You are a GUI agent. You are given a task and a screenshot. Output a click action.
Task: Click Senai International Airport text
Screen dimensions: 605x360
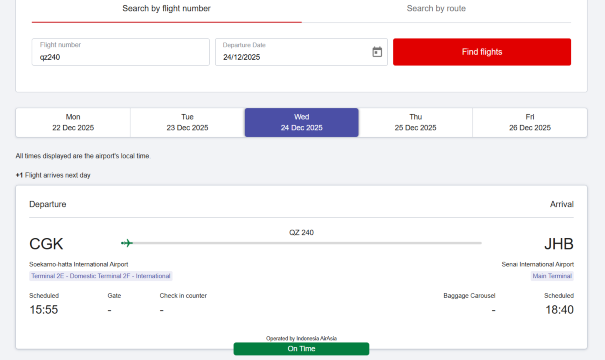(x=537, y=264)
